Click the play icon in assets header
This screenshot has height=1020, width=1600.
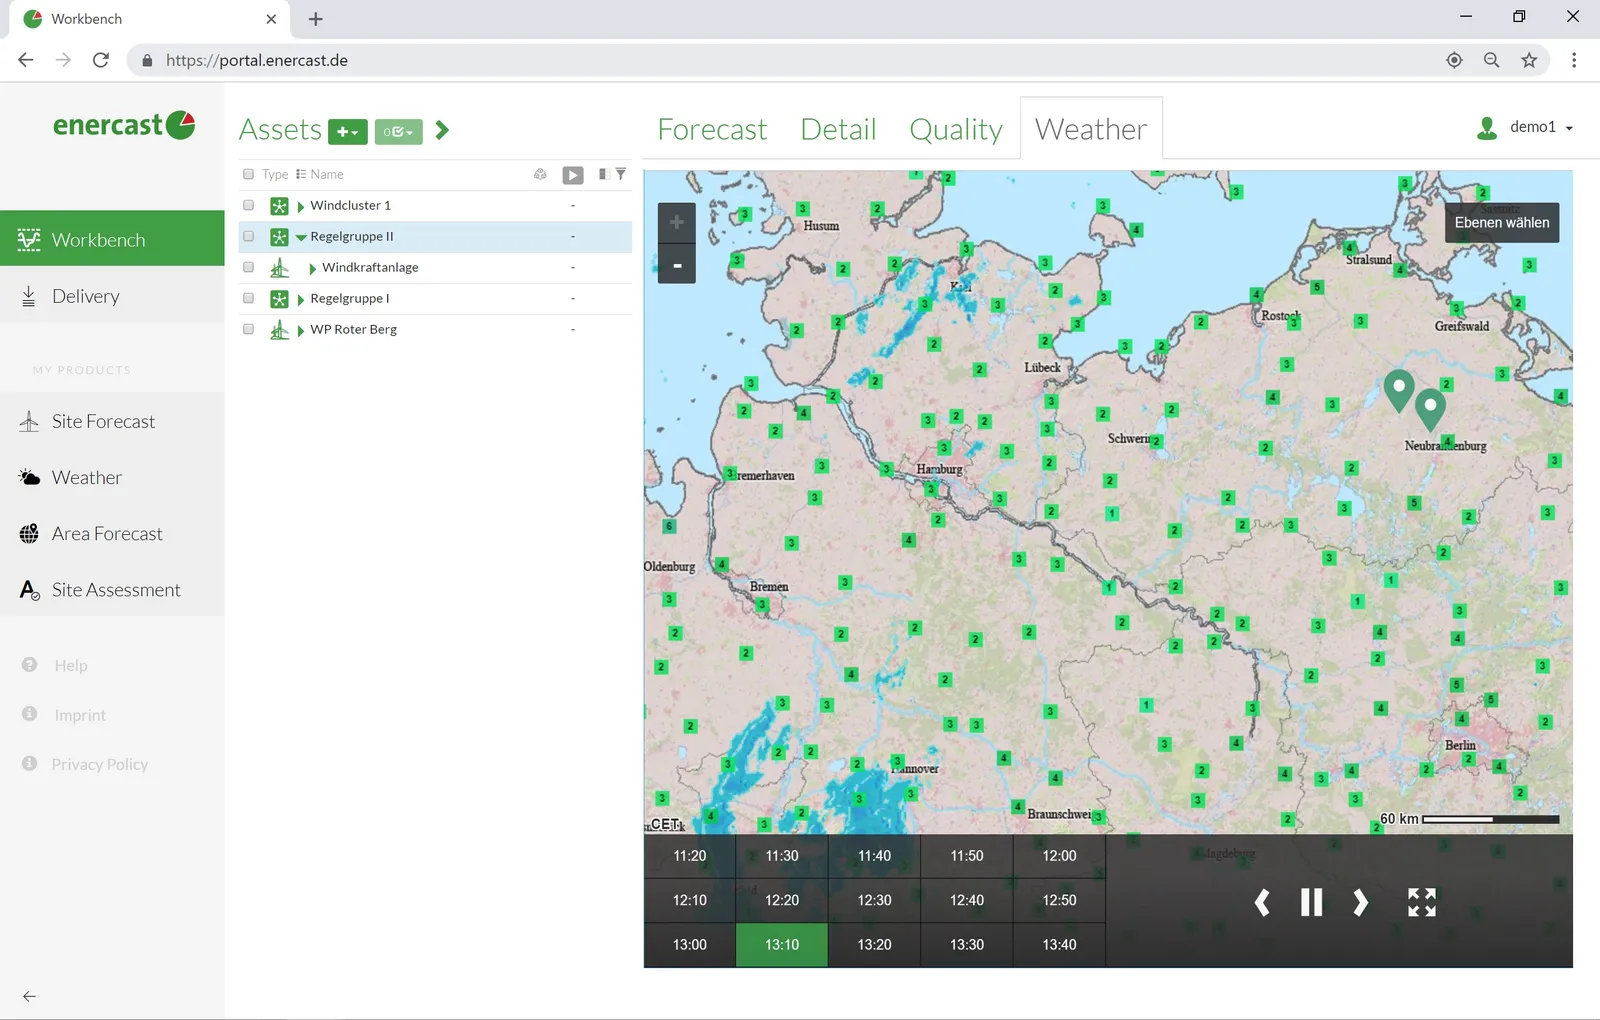click(x=573, y=175)
